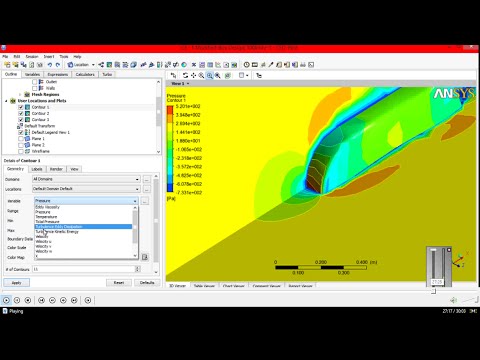
Task: Click the ellipsis button beside Variable
Action: pos(145,201)
